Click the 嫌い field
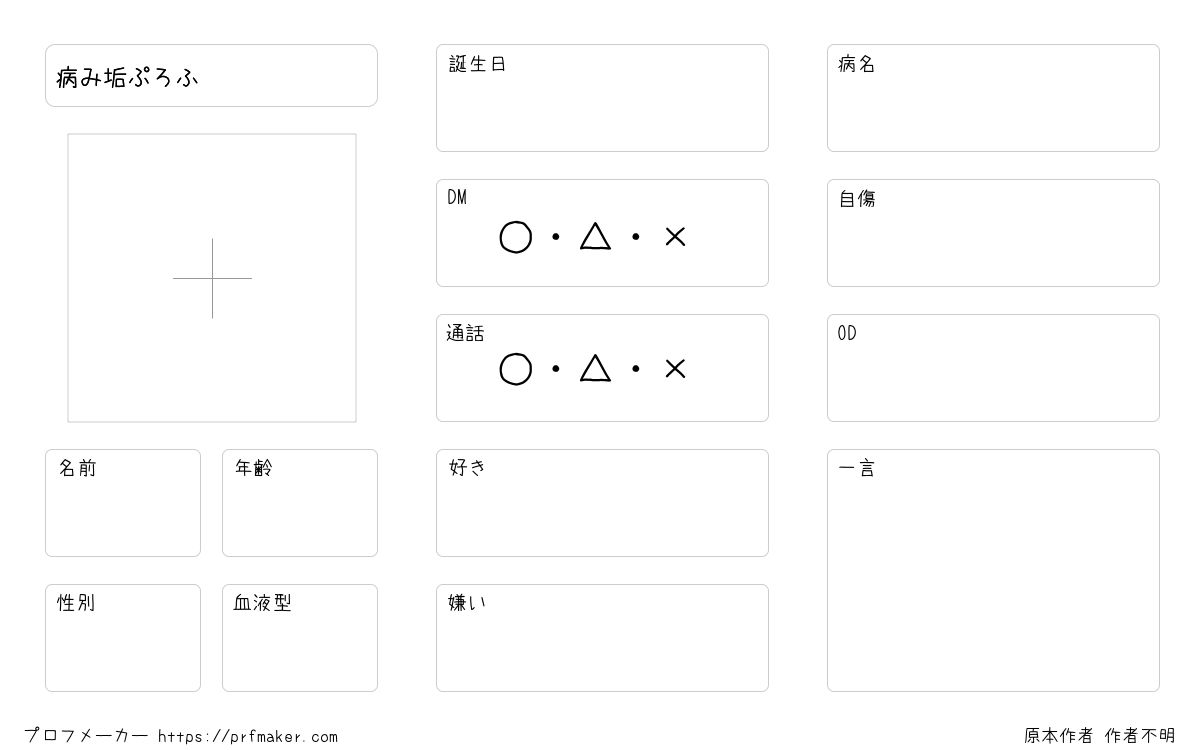The height and width of the screenshot is (750, 1200). 602,638
